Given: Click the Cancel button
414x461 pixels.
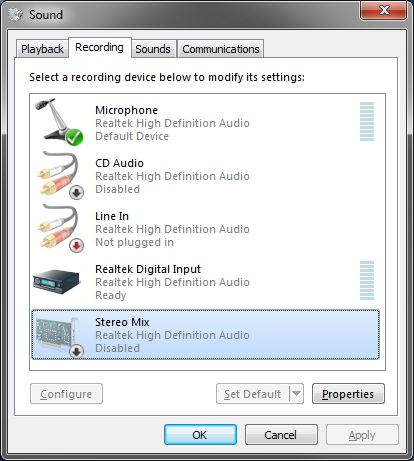Looking at the screenshot, I should [x=281, y=435].
